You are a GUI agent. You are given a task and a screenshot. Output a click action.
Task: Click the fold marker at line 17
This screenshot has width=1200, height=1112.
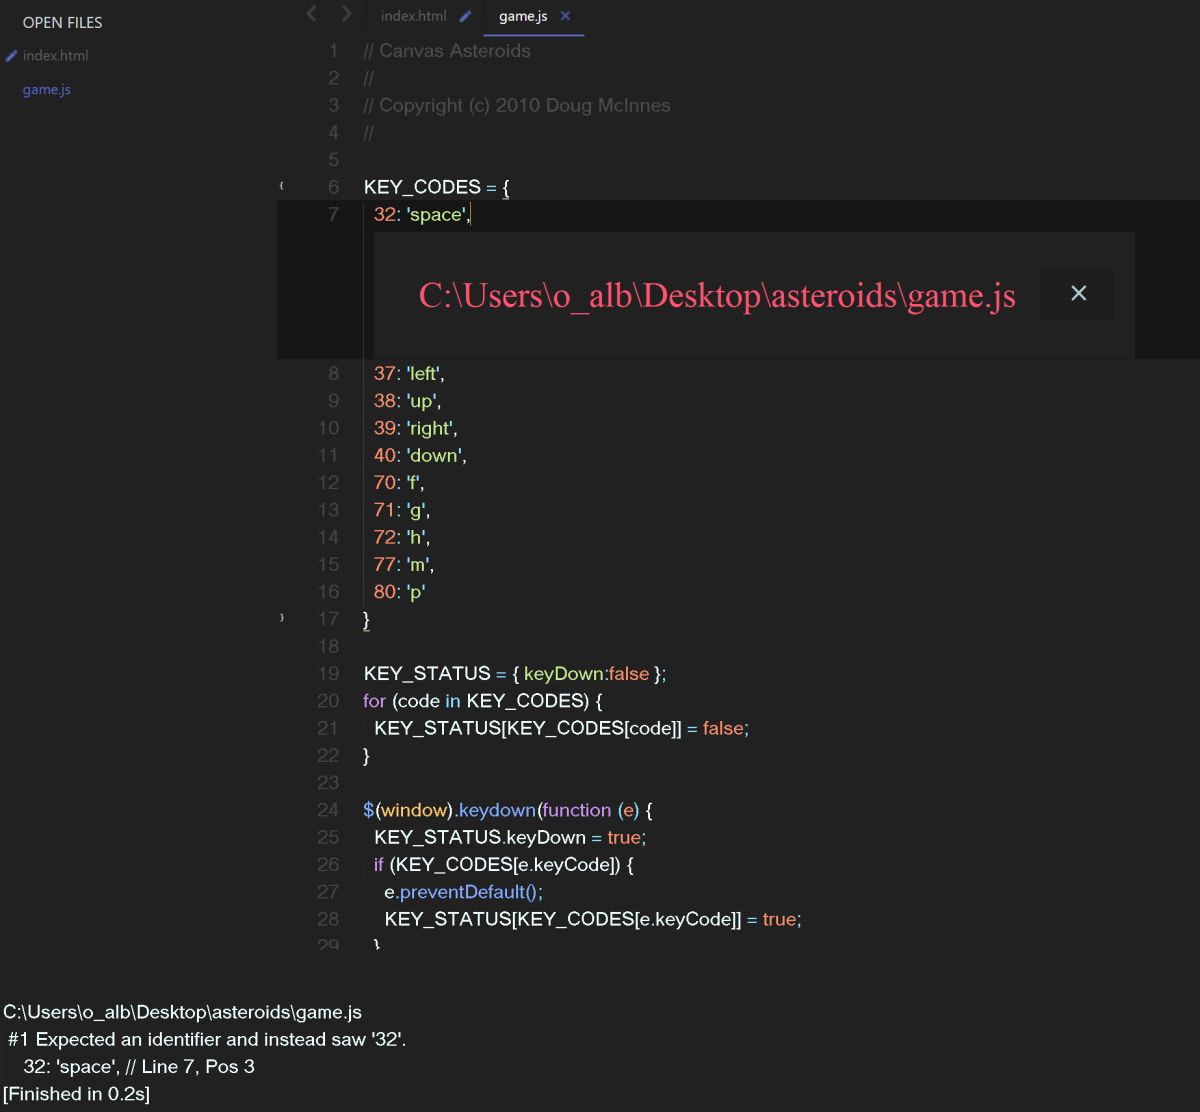tap(282, 618)
